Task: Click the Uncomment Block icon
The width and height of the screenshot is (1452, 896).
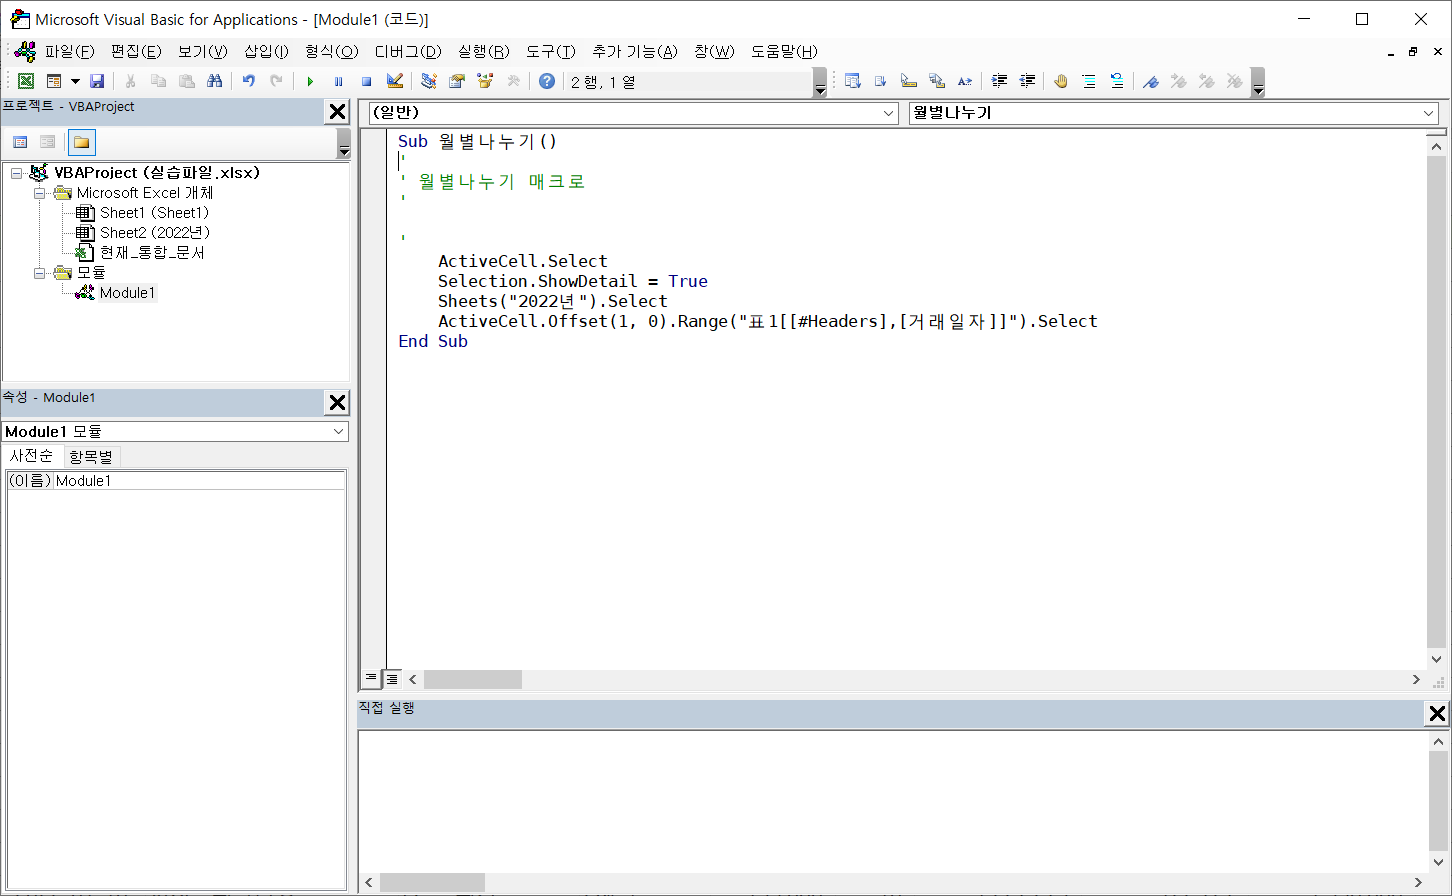Action: tap(1117, 81)
